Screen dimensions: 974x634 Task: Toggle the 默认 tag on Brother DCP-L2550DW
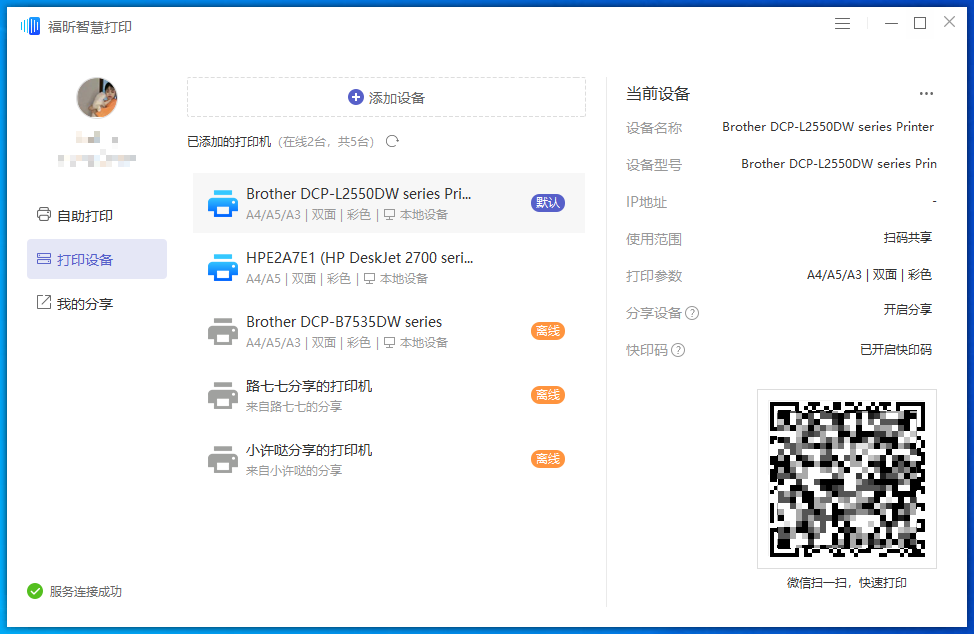(548, 202)
